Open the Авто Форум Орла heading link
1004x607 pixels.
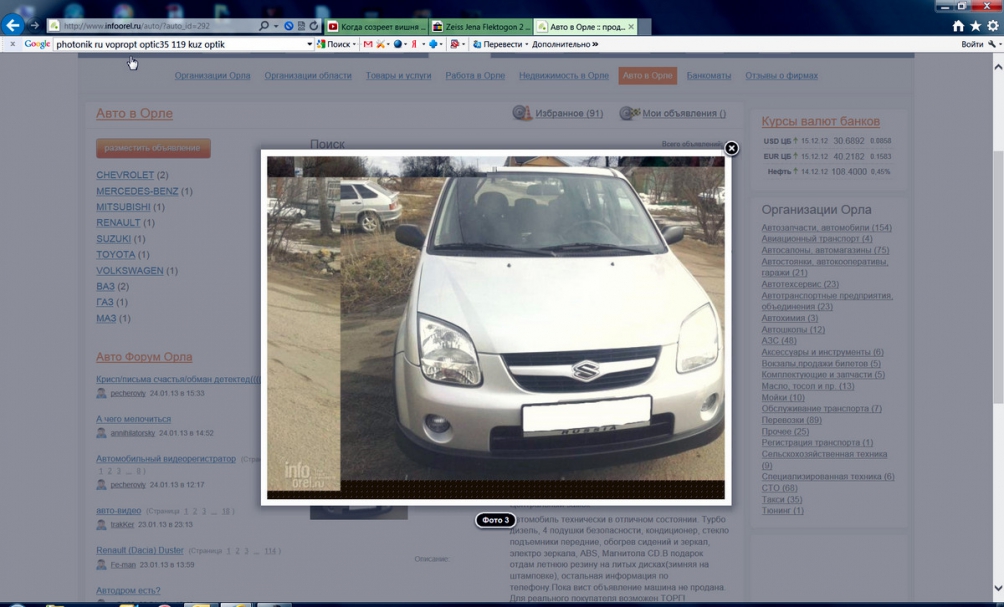(144, 357)
